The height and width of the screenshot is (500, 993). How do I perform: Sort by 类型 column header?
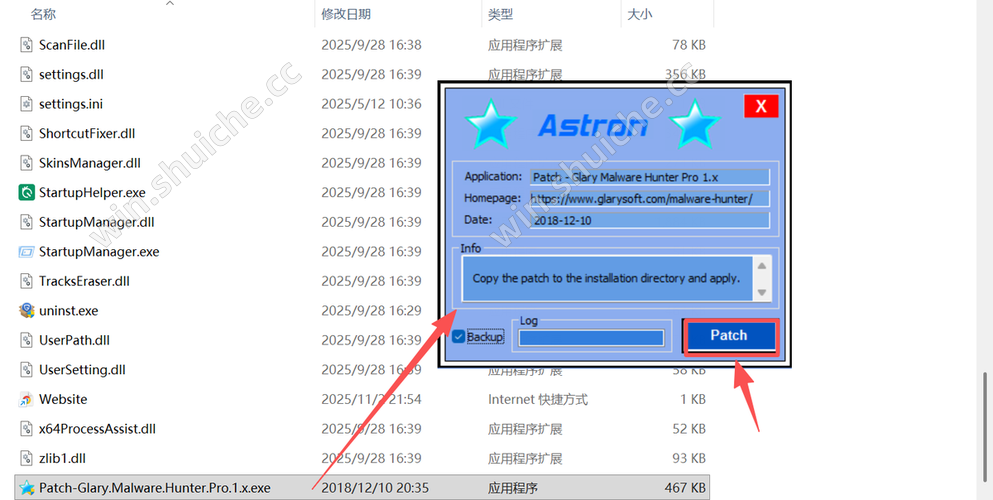(500, 14)
